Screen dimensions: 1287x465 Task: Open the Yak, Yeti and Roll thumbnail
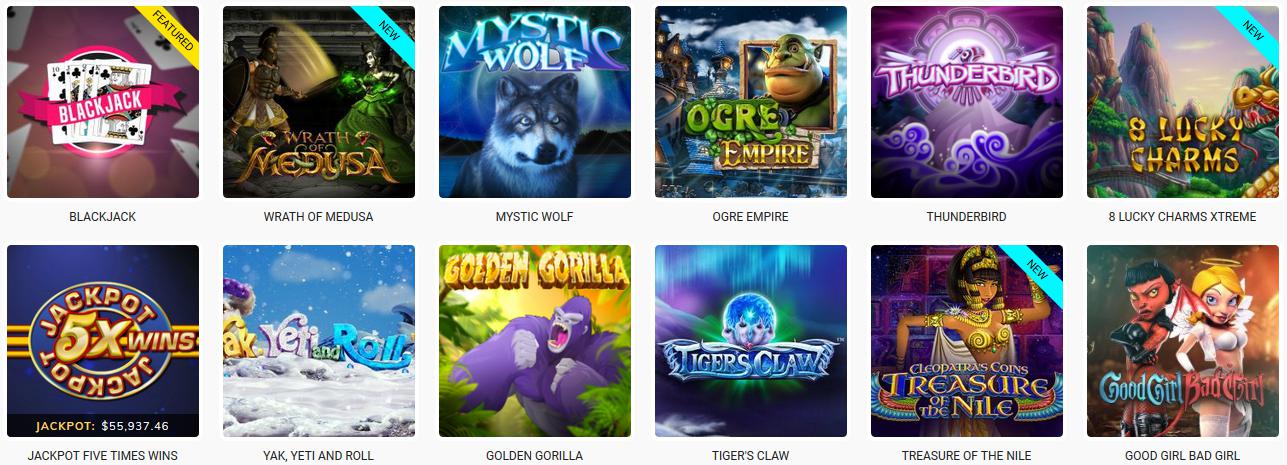(319, 341)
